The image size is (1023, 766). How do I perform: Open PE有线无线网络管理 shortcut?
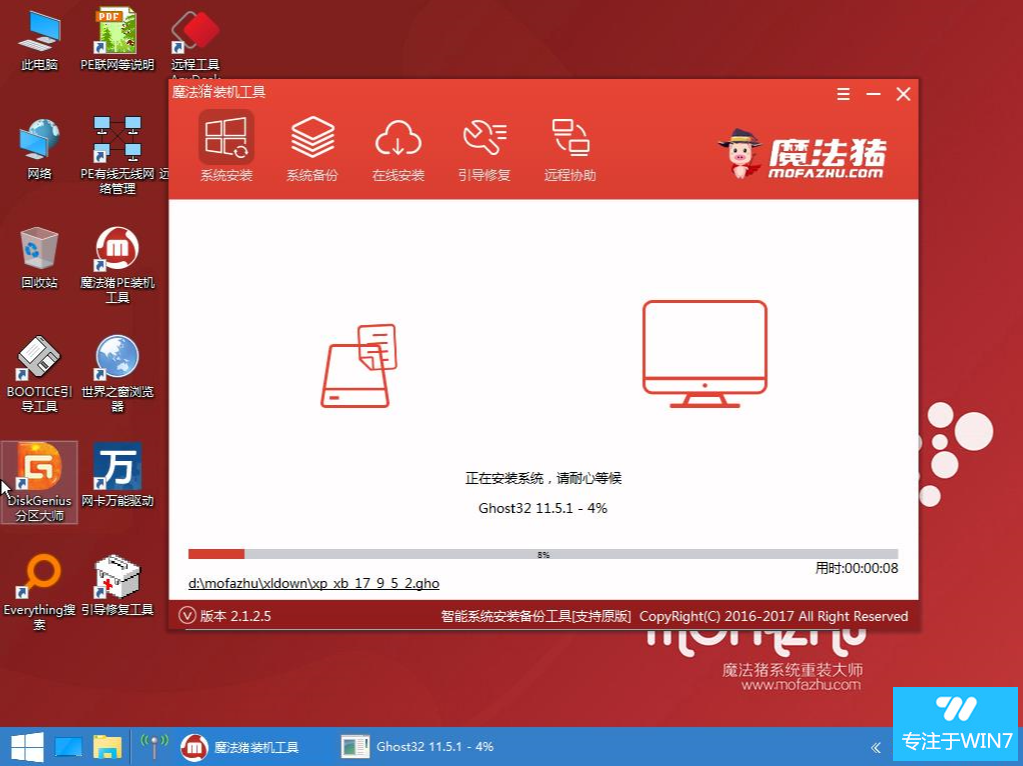tap(117, 157)
